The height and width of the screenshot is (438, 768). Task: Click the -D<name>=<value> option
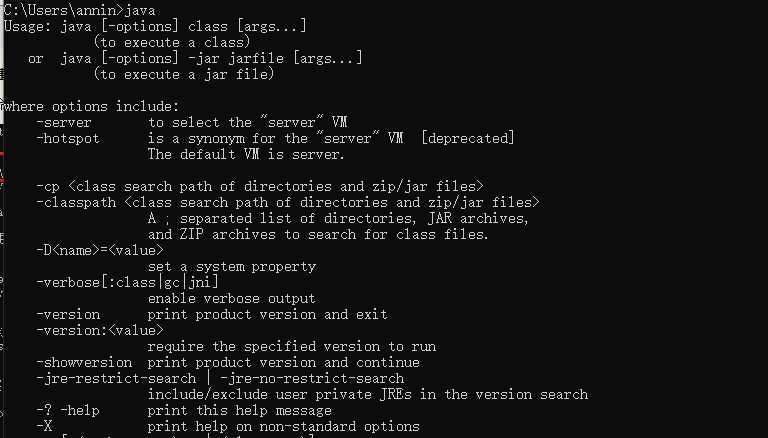100,250
